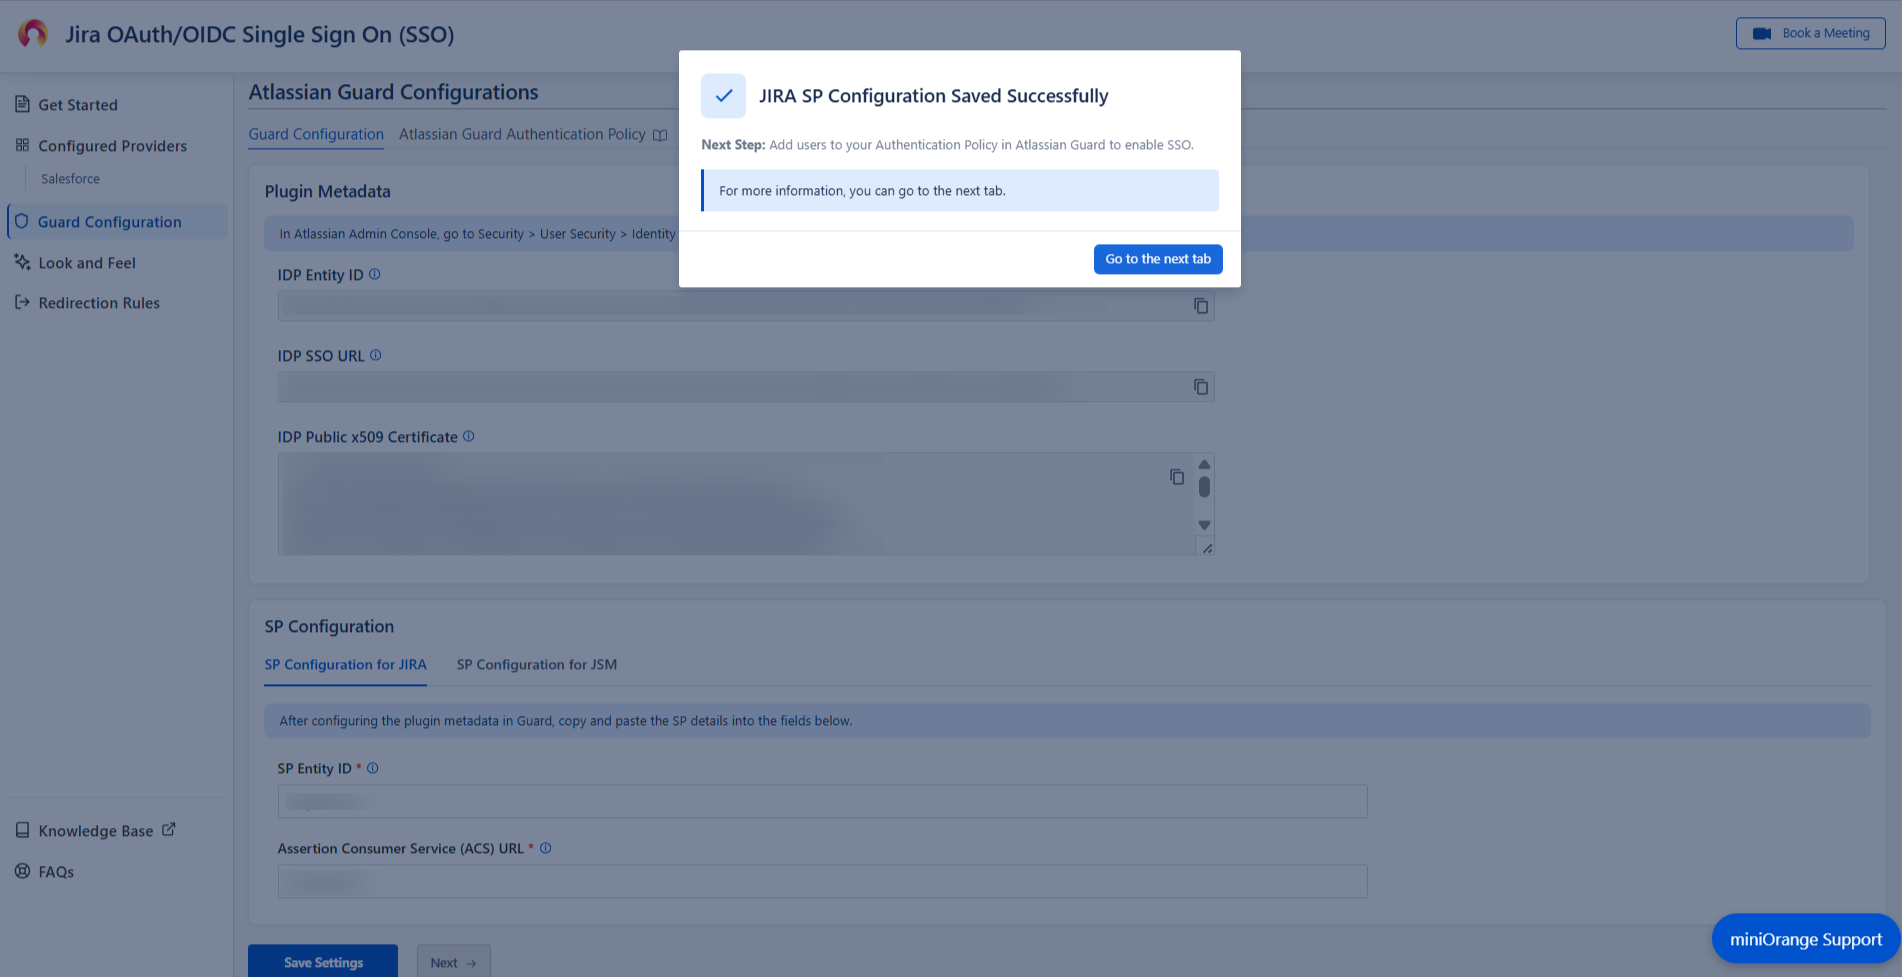Open miniOrange Support chat
Screen dimensions: 1902x977
click(x=1806, y=939)
